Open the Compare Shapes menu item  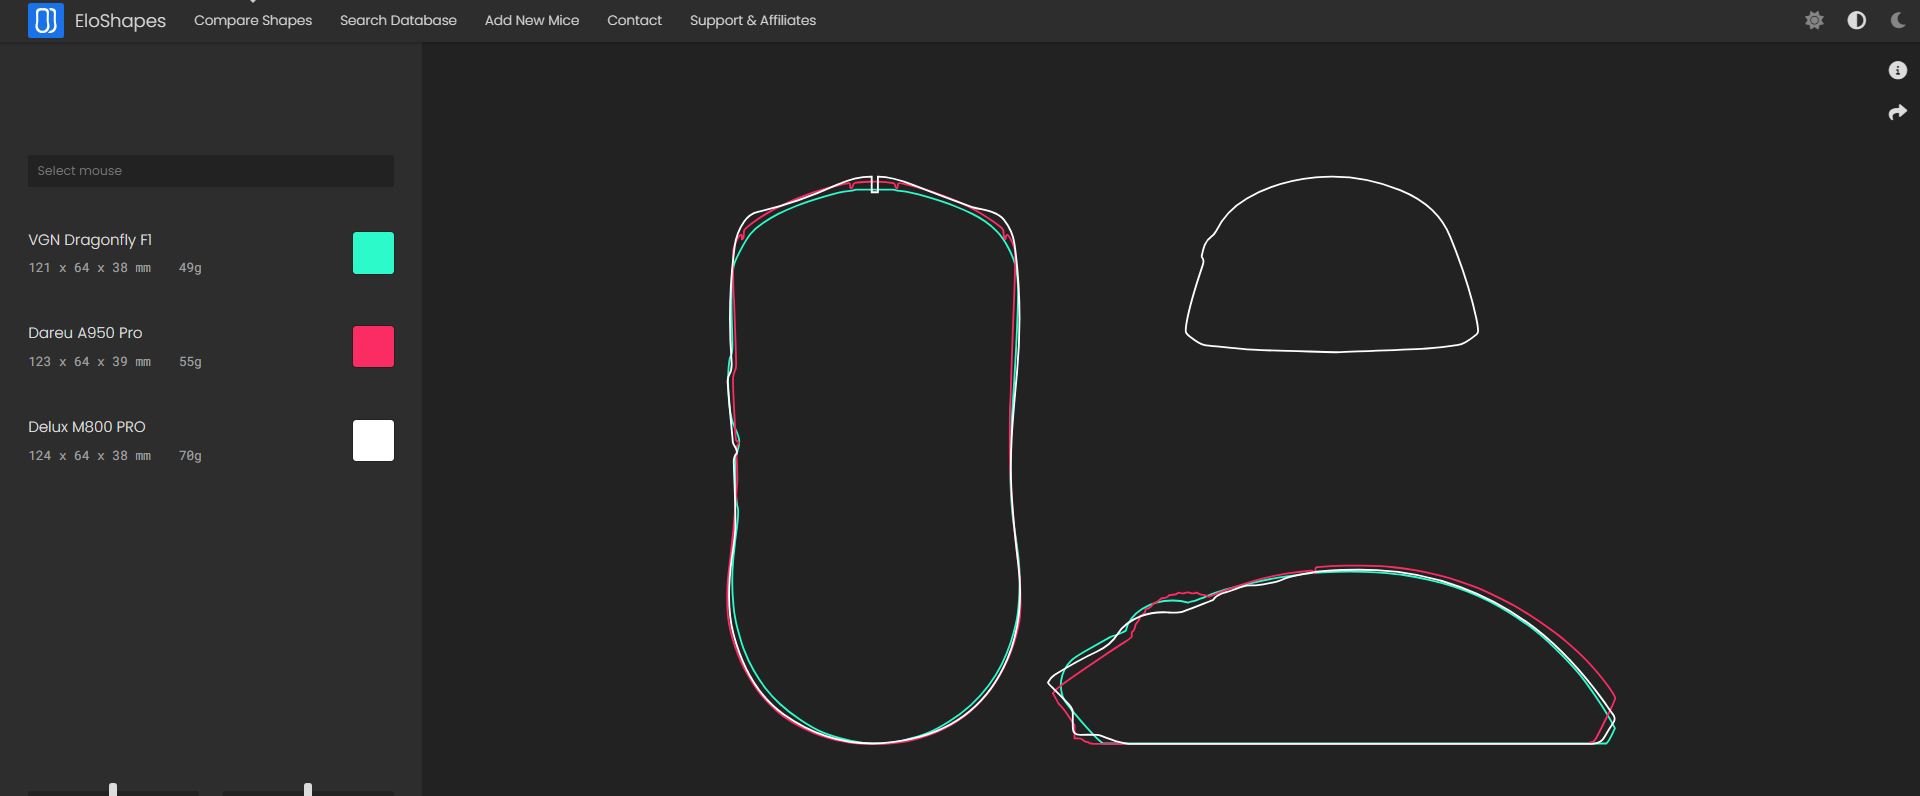253,20
